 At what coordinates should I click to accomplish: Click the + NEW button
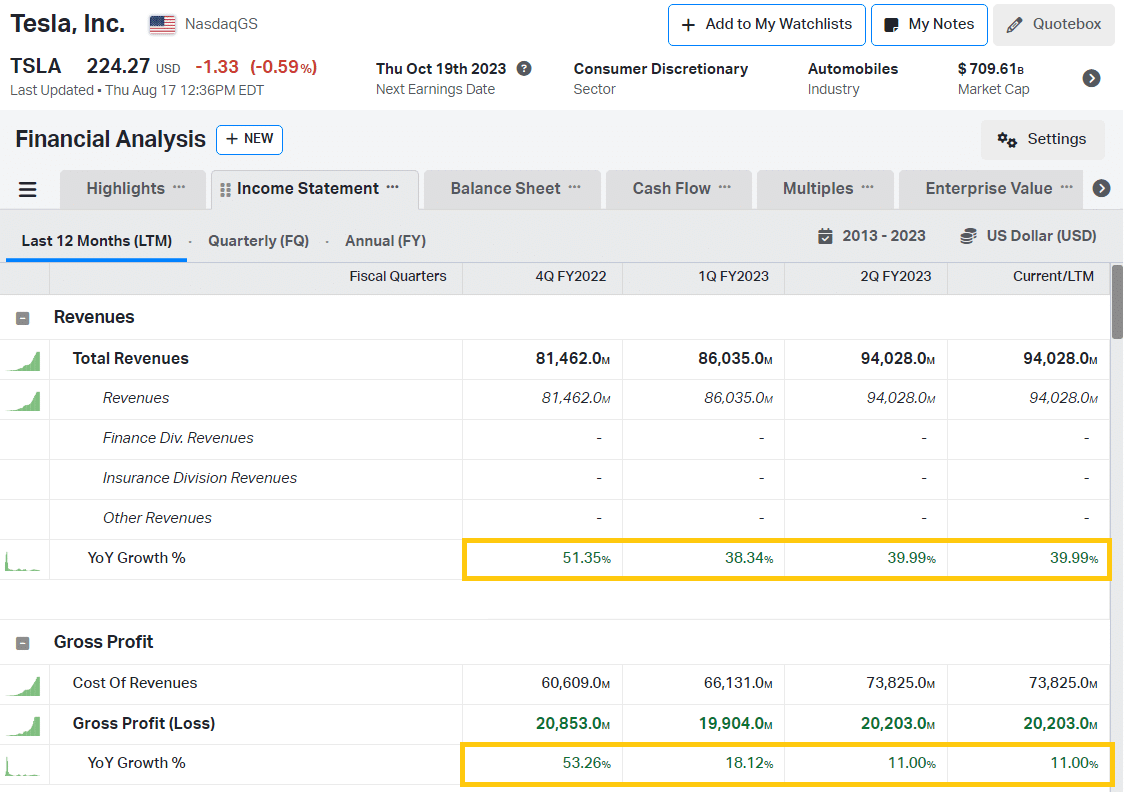(x=249, y=140)
